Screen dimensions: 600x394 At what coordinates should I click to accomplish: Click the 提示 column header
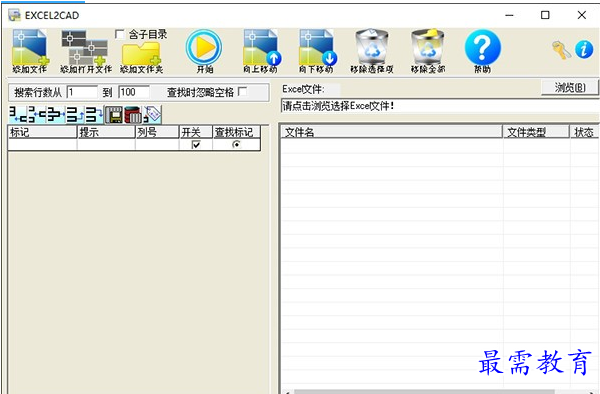coord(106,132)
